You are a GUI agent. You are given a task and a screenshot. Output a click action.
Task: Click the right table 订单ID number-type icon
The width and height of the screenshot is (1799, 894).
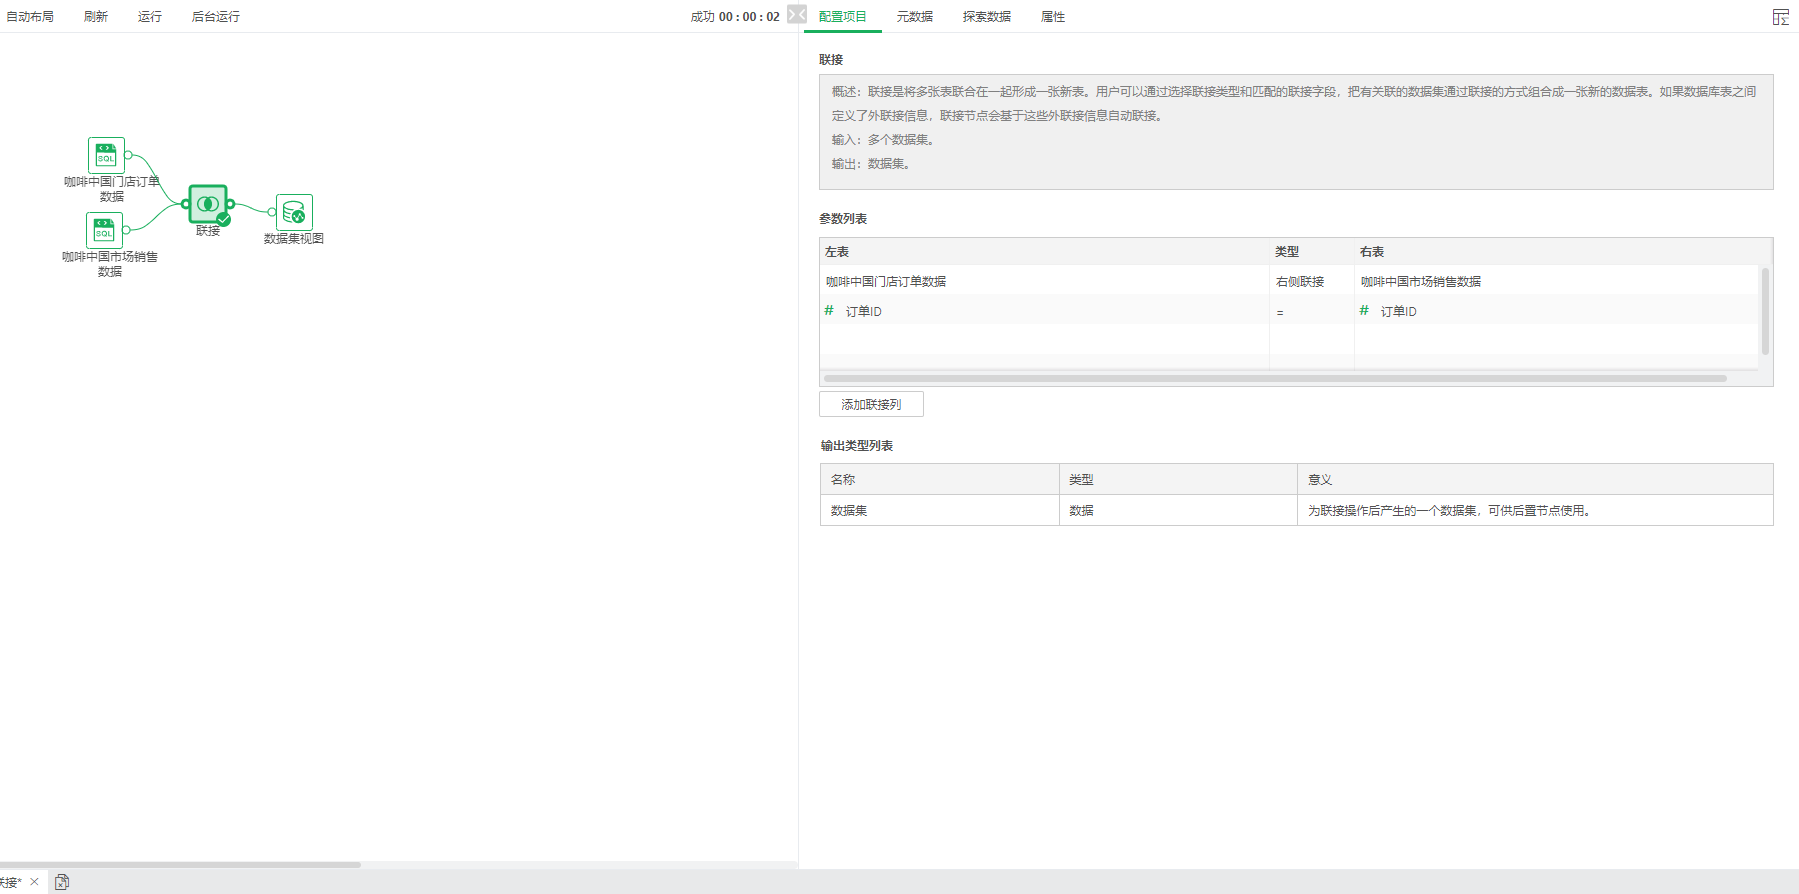(x=1364, y=311)
